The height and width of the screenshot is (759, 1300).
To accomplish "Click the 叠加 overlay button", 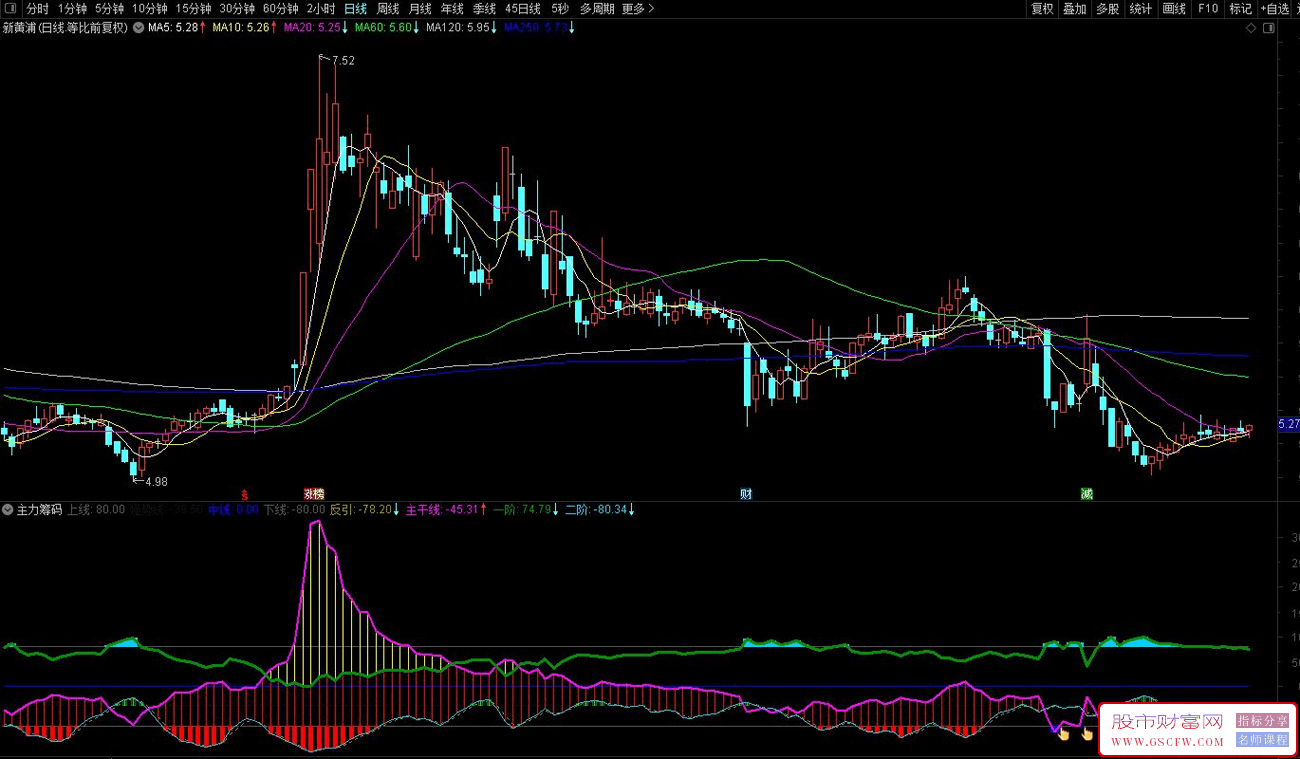I will tap(1075, 8).
